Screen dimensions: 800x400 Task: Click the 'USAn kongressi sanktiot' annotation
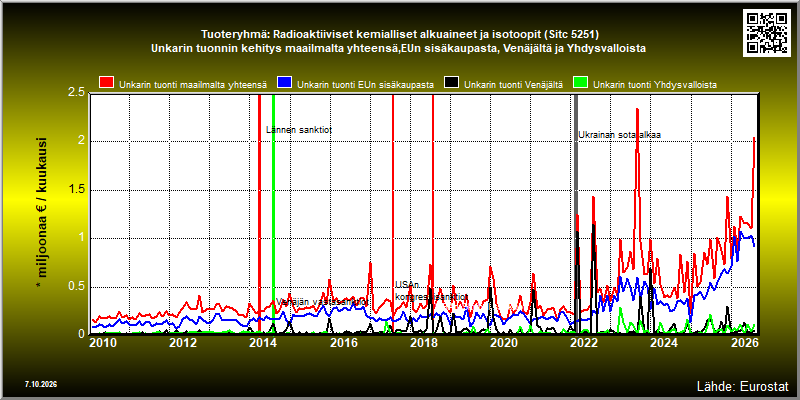pos(431,290)
